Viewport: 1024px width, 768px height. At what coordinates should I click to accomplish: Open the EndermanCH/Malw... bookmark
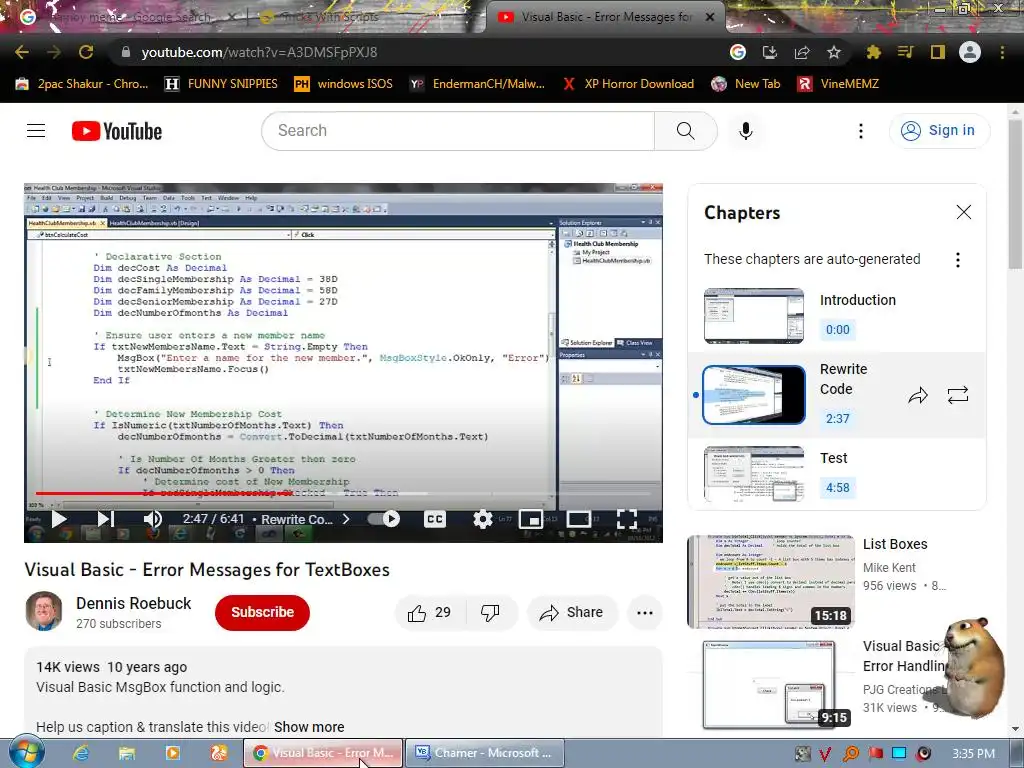478,84
